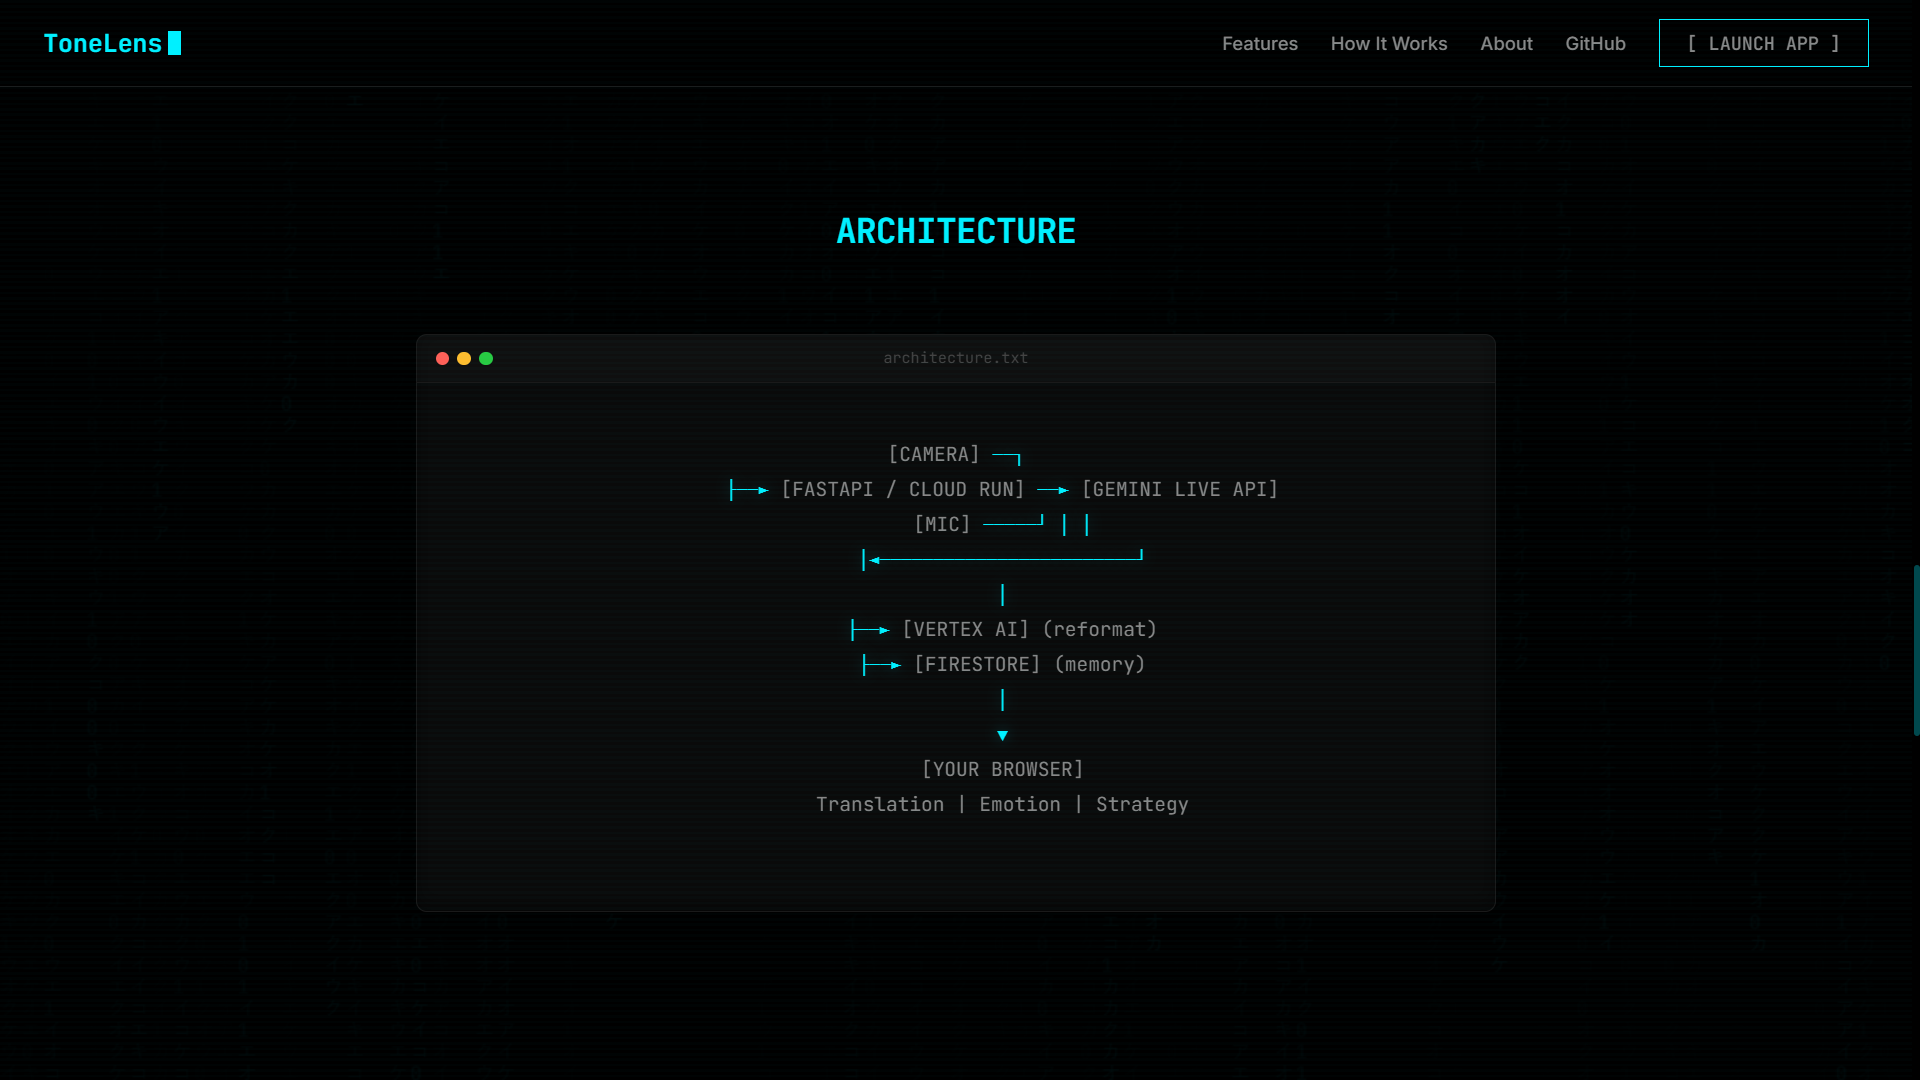Click the [VERTEX AI] (reformat) label

(x=1029, y=629)
